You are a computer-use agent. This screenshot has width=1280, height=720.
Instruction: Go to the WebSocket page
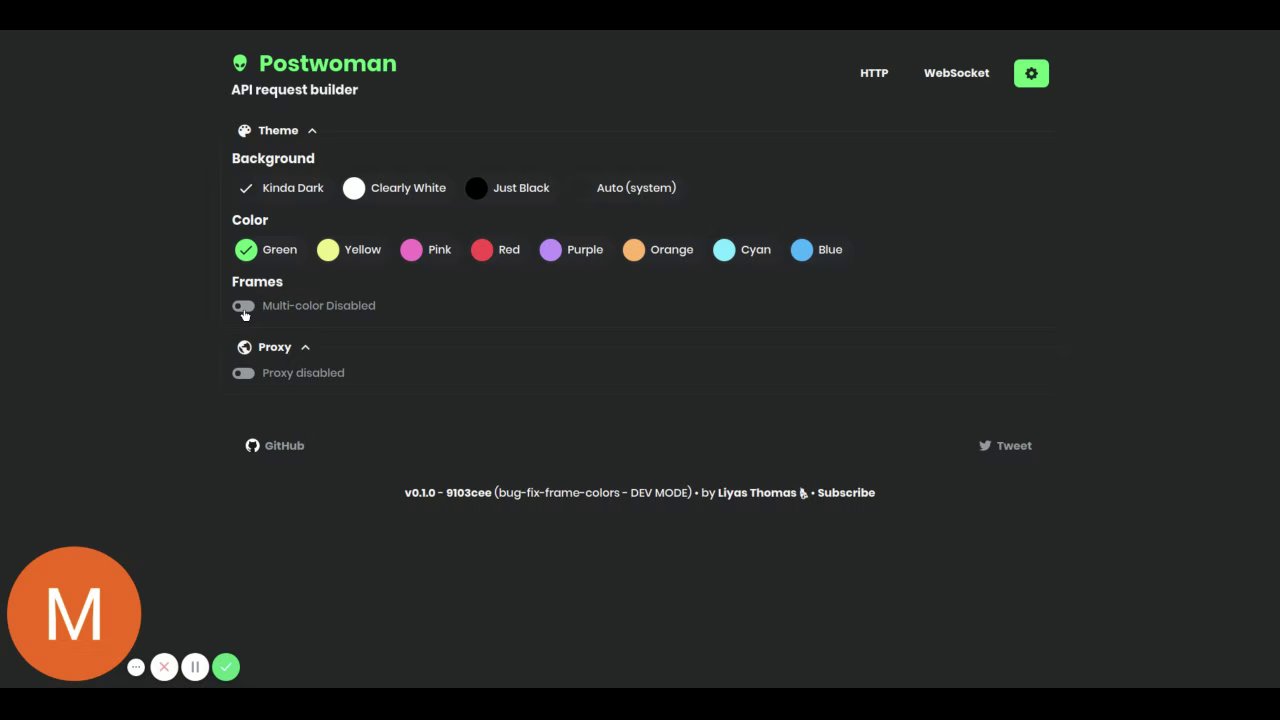click(956, 73)
